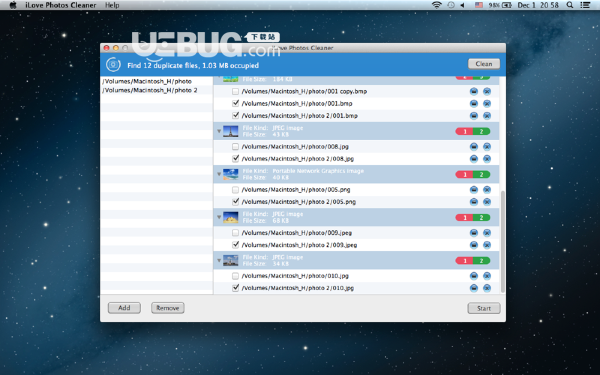Click the X icon for photo 2/005.png
This screenshot has height=375, width=600.
[x=487, y=202]
